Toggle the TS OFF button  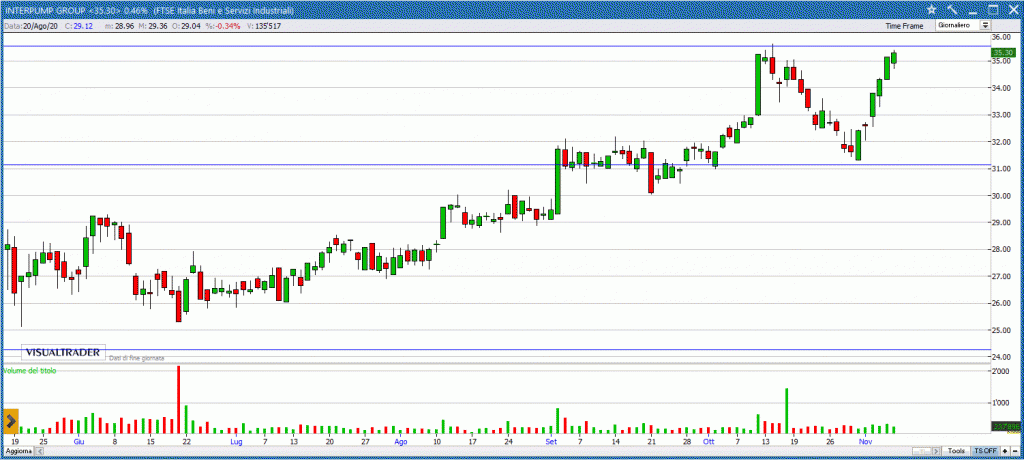[985, 451]
